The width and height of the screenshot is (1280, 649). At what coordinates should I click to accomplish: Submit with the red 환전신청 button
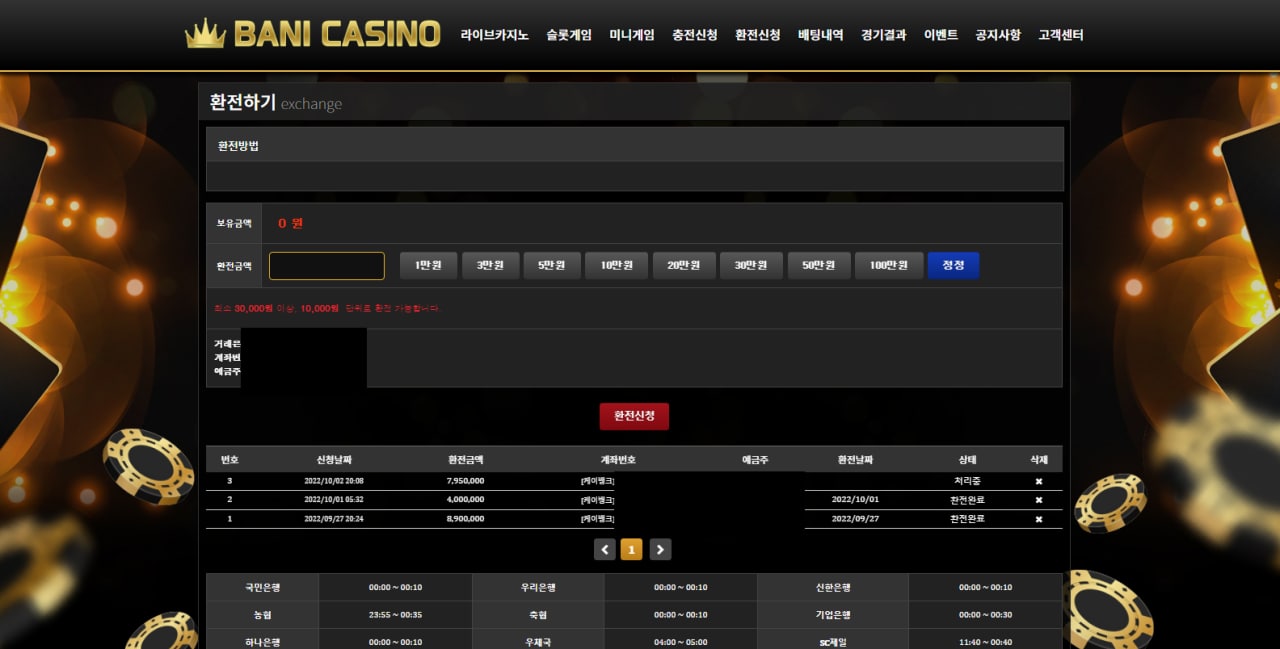(634, 416)
